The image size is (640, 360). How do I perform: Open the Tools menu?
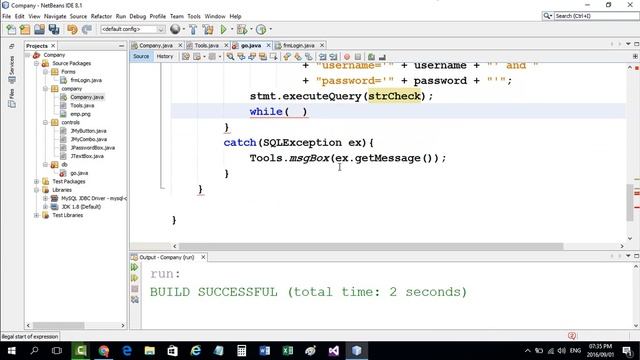[x=194, y=16]
